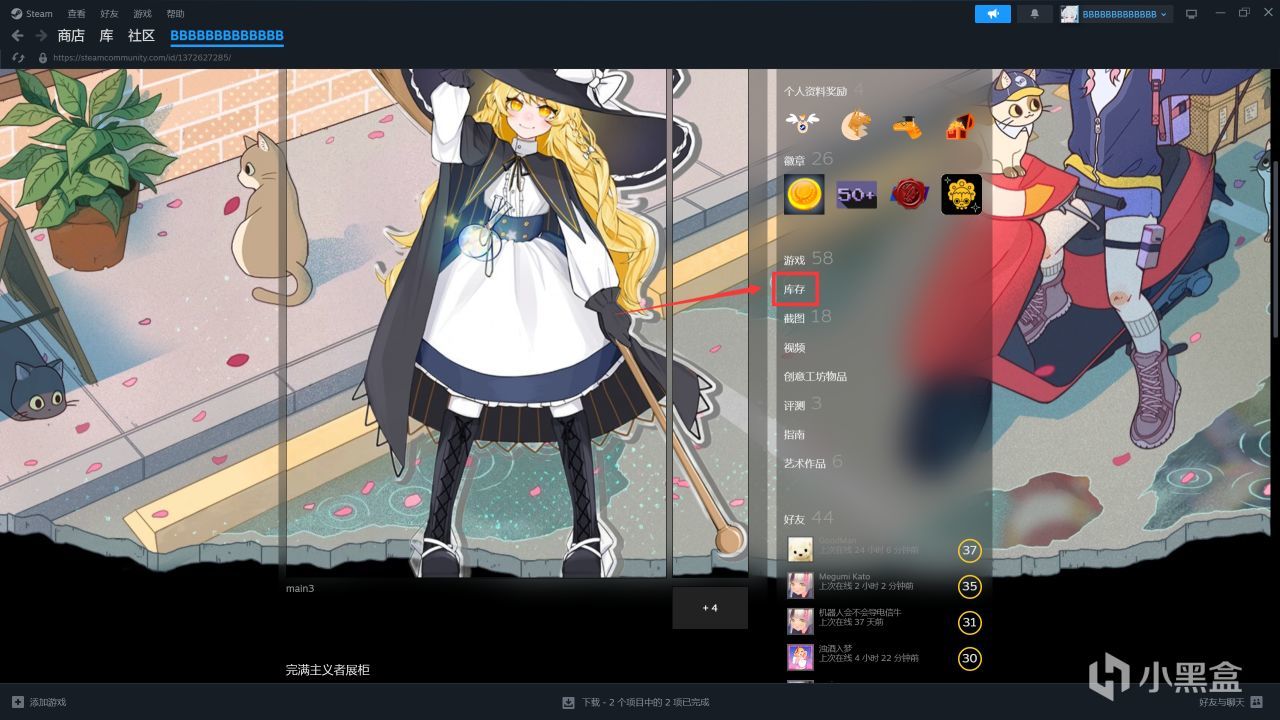Switch to the 库 tab

pos(107,36)
